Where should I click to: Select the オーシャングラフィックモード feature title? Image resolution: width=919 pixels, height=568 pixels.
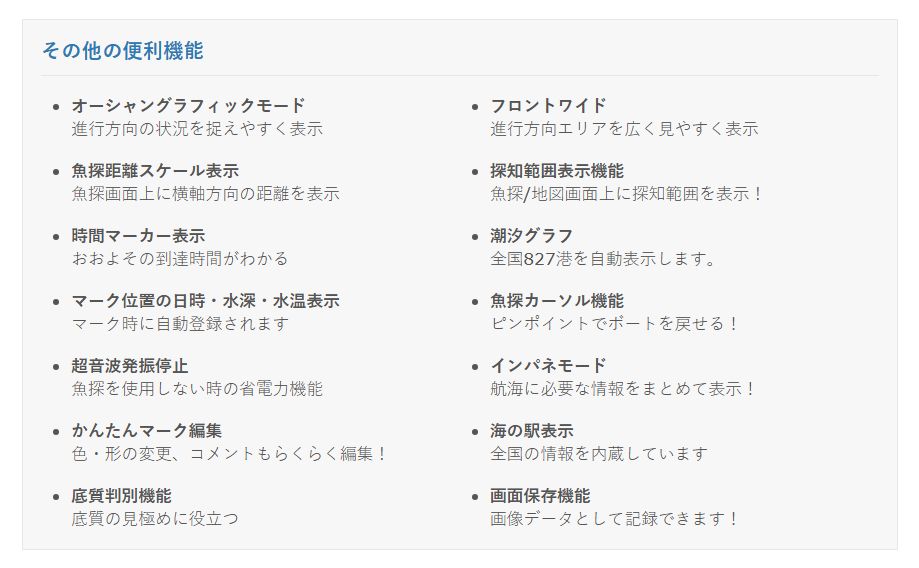pyautogui.click(x=188, y=106)
